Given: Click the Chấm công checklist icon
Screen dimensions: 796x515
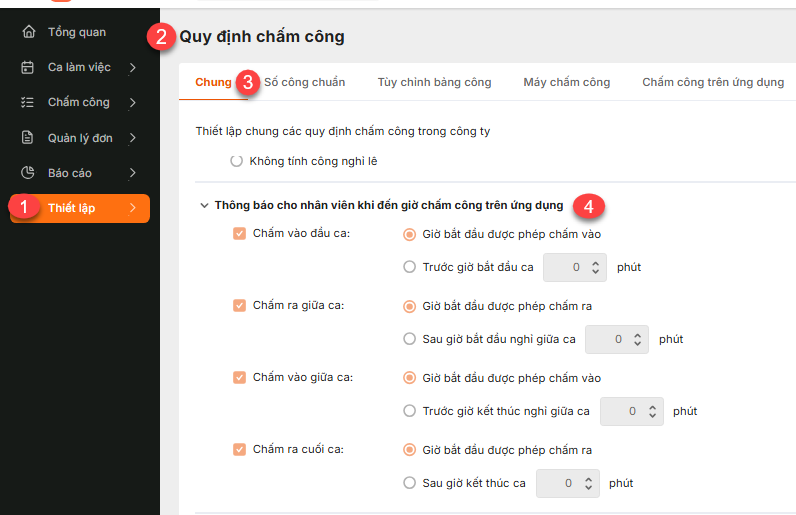Looking at the screenshot, I should tap(28, 103).
